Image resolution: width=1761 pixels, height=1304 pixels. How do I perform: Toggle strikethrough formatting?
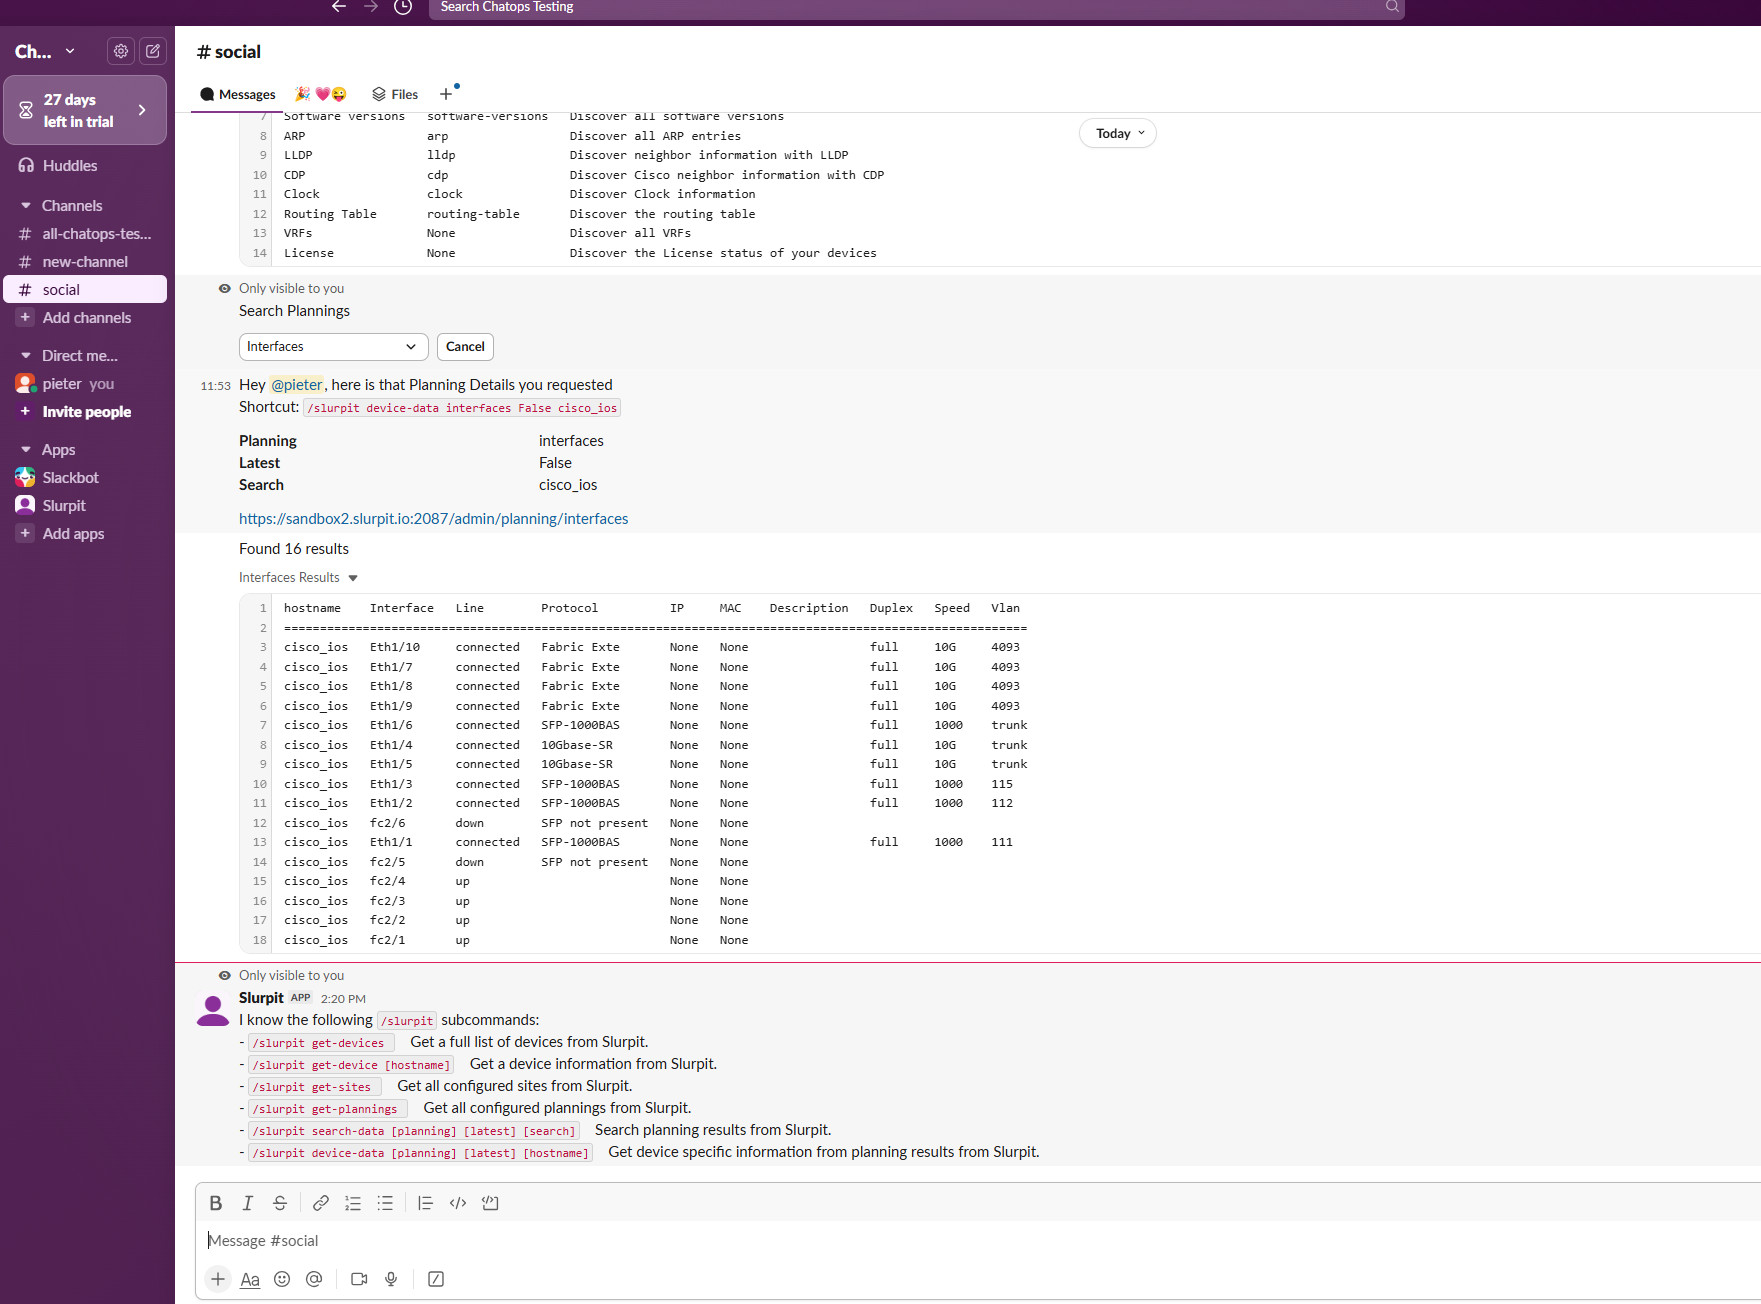coord(280,1203)
